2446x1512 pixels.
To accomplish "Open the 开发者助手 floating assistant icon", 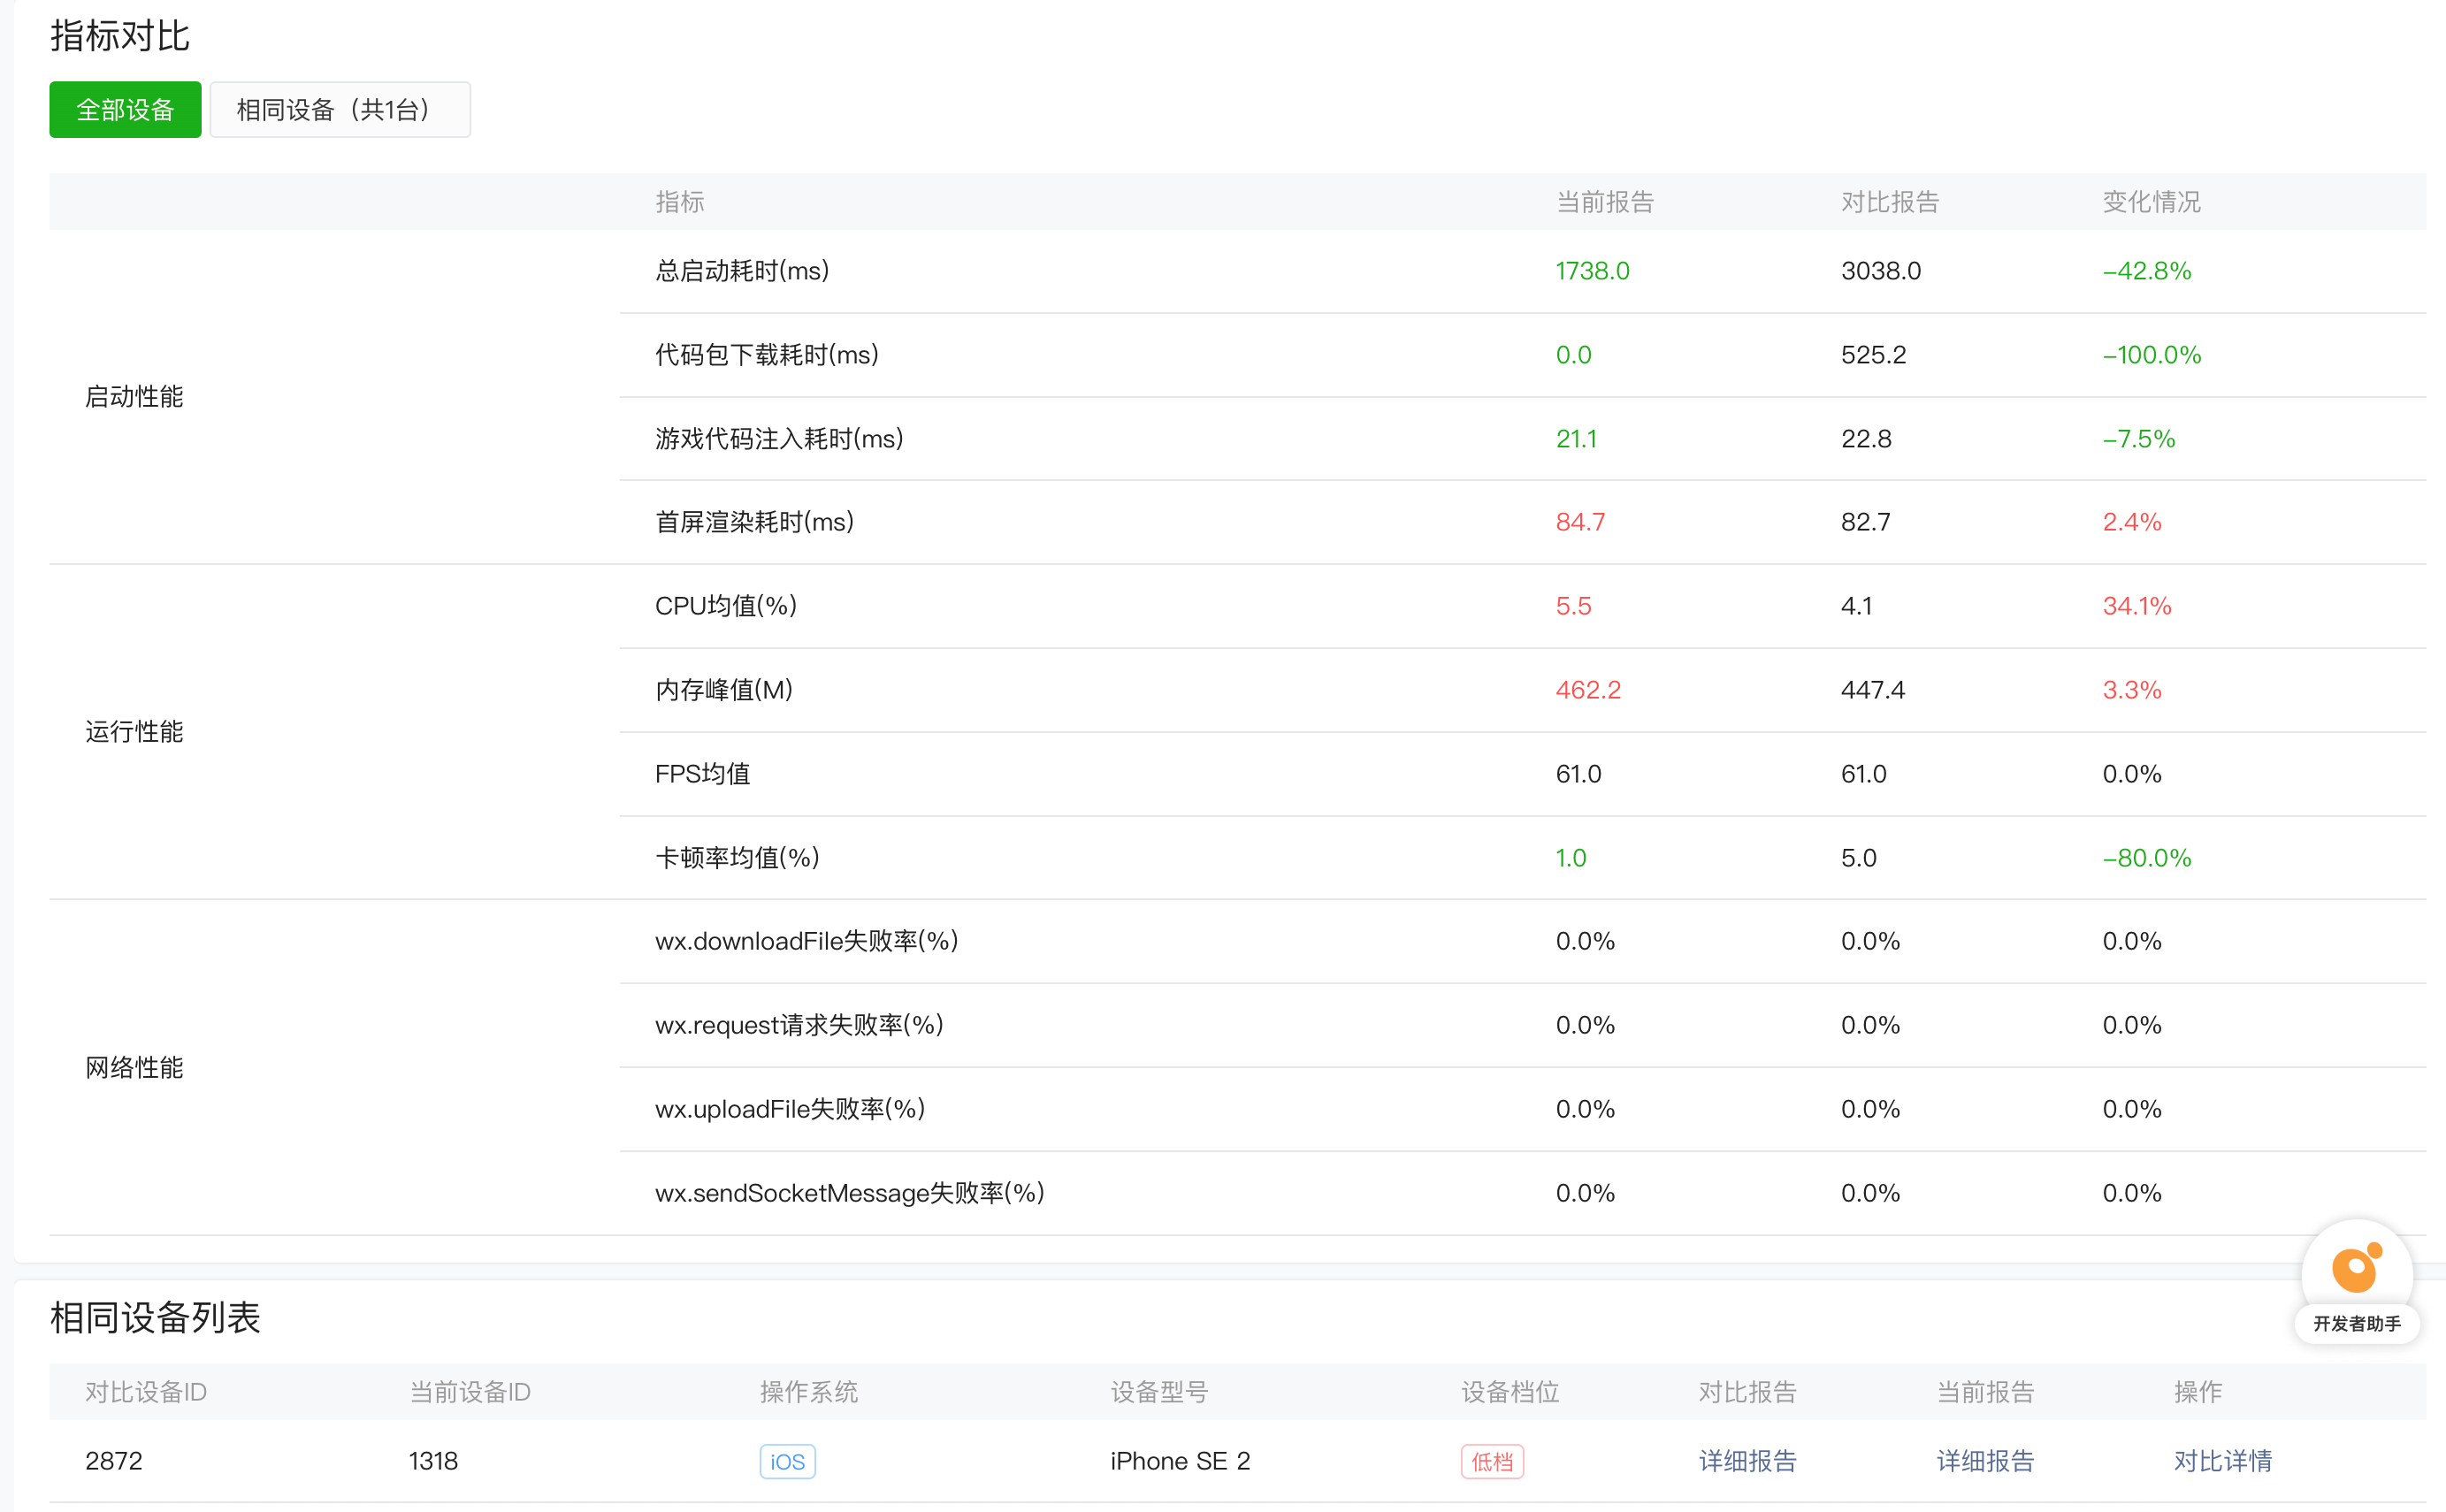I will tap(2356, 1270).
